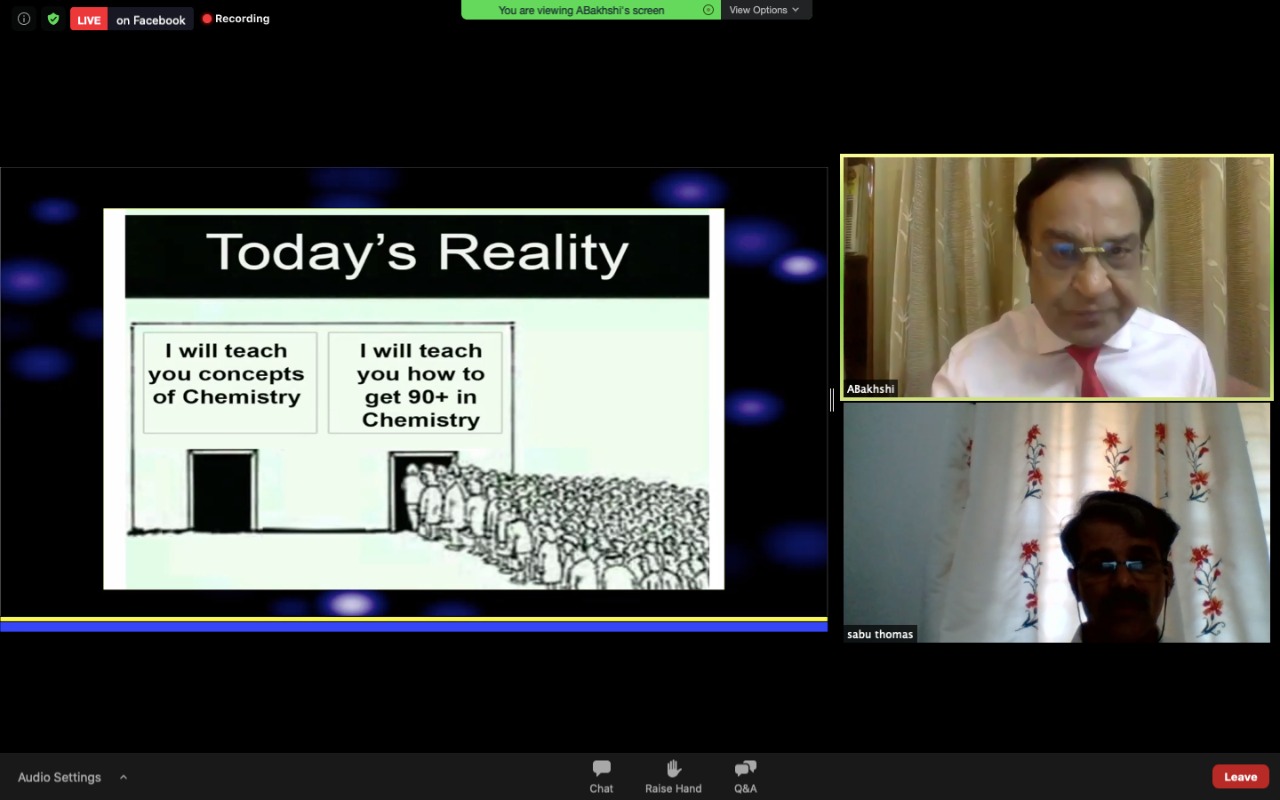Viewport: 1280px width, 800px height.
Task: Click the LIVE on Facebook indicator
Action: pos(131,19)
